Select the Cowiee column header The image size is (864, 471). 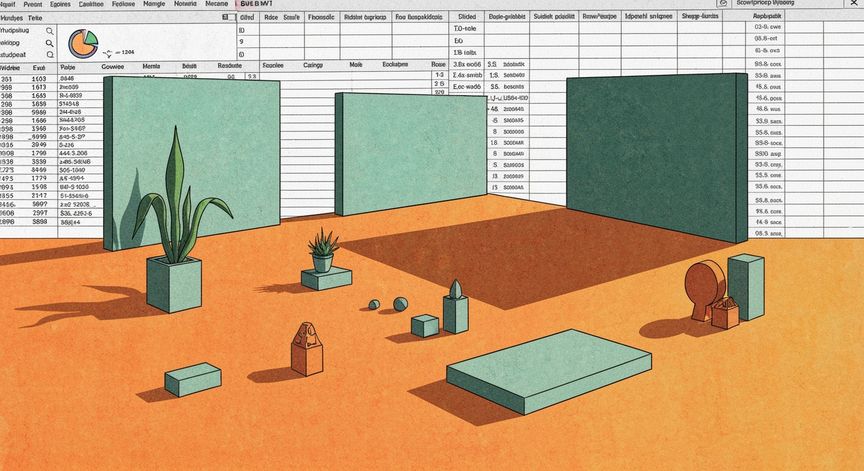112,67
